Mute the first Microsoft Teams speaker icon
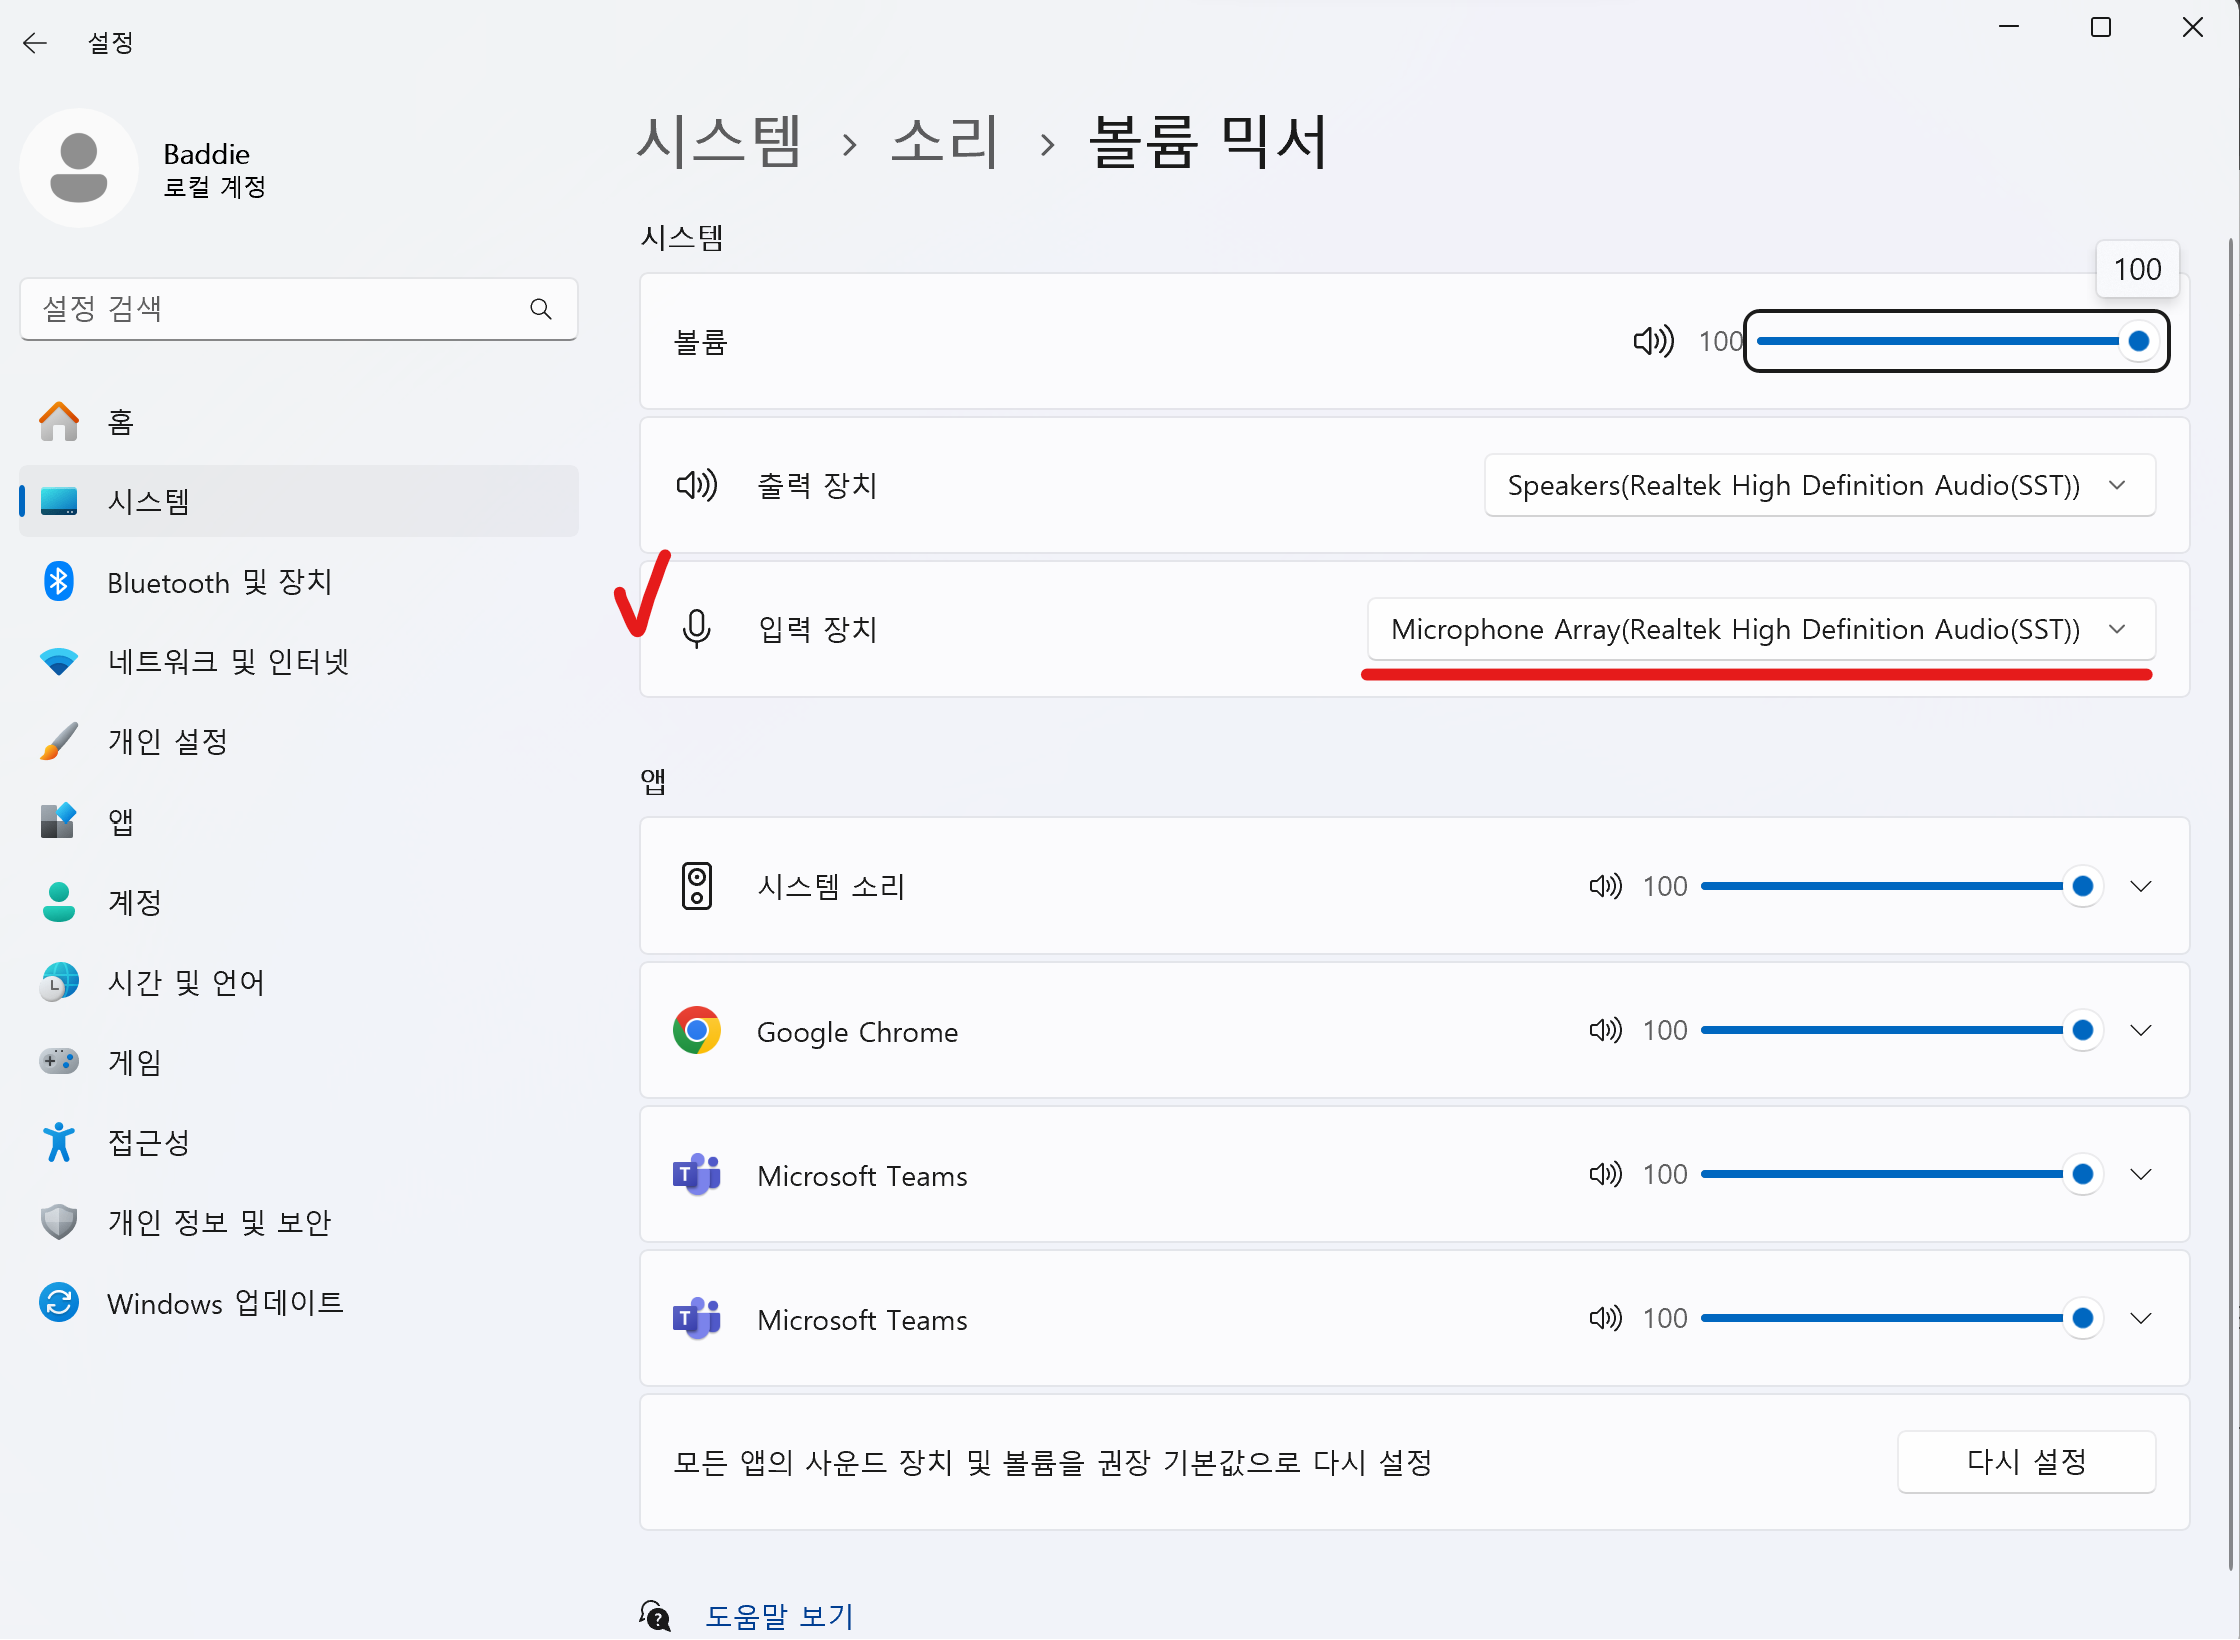Viewport: 2240px width, 1640px height. point(1605,1174)
